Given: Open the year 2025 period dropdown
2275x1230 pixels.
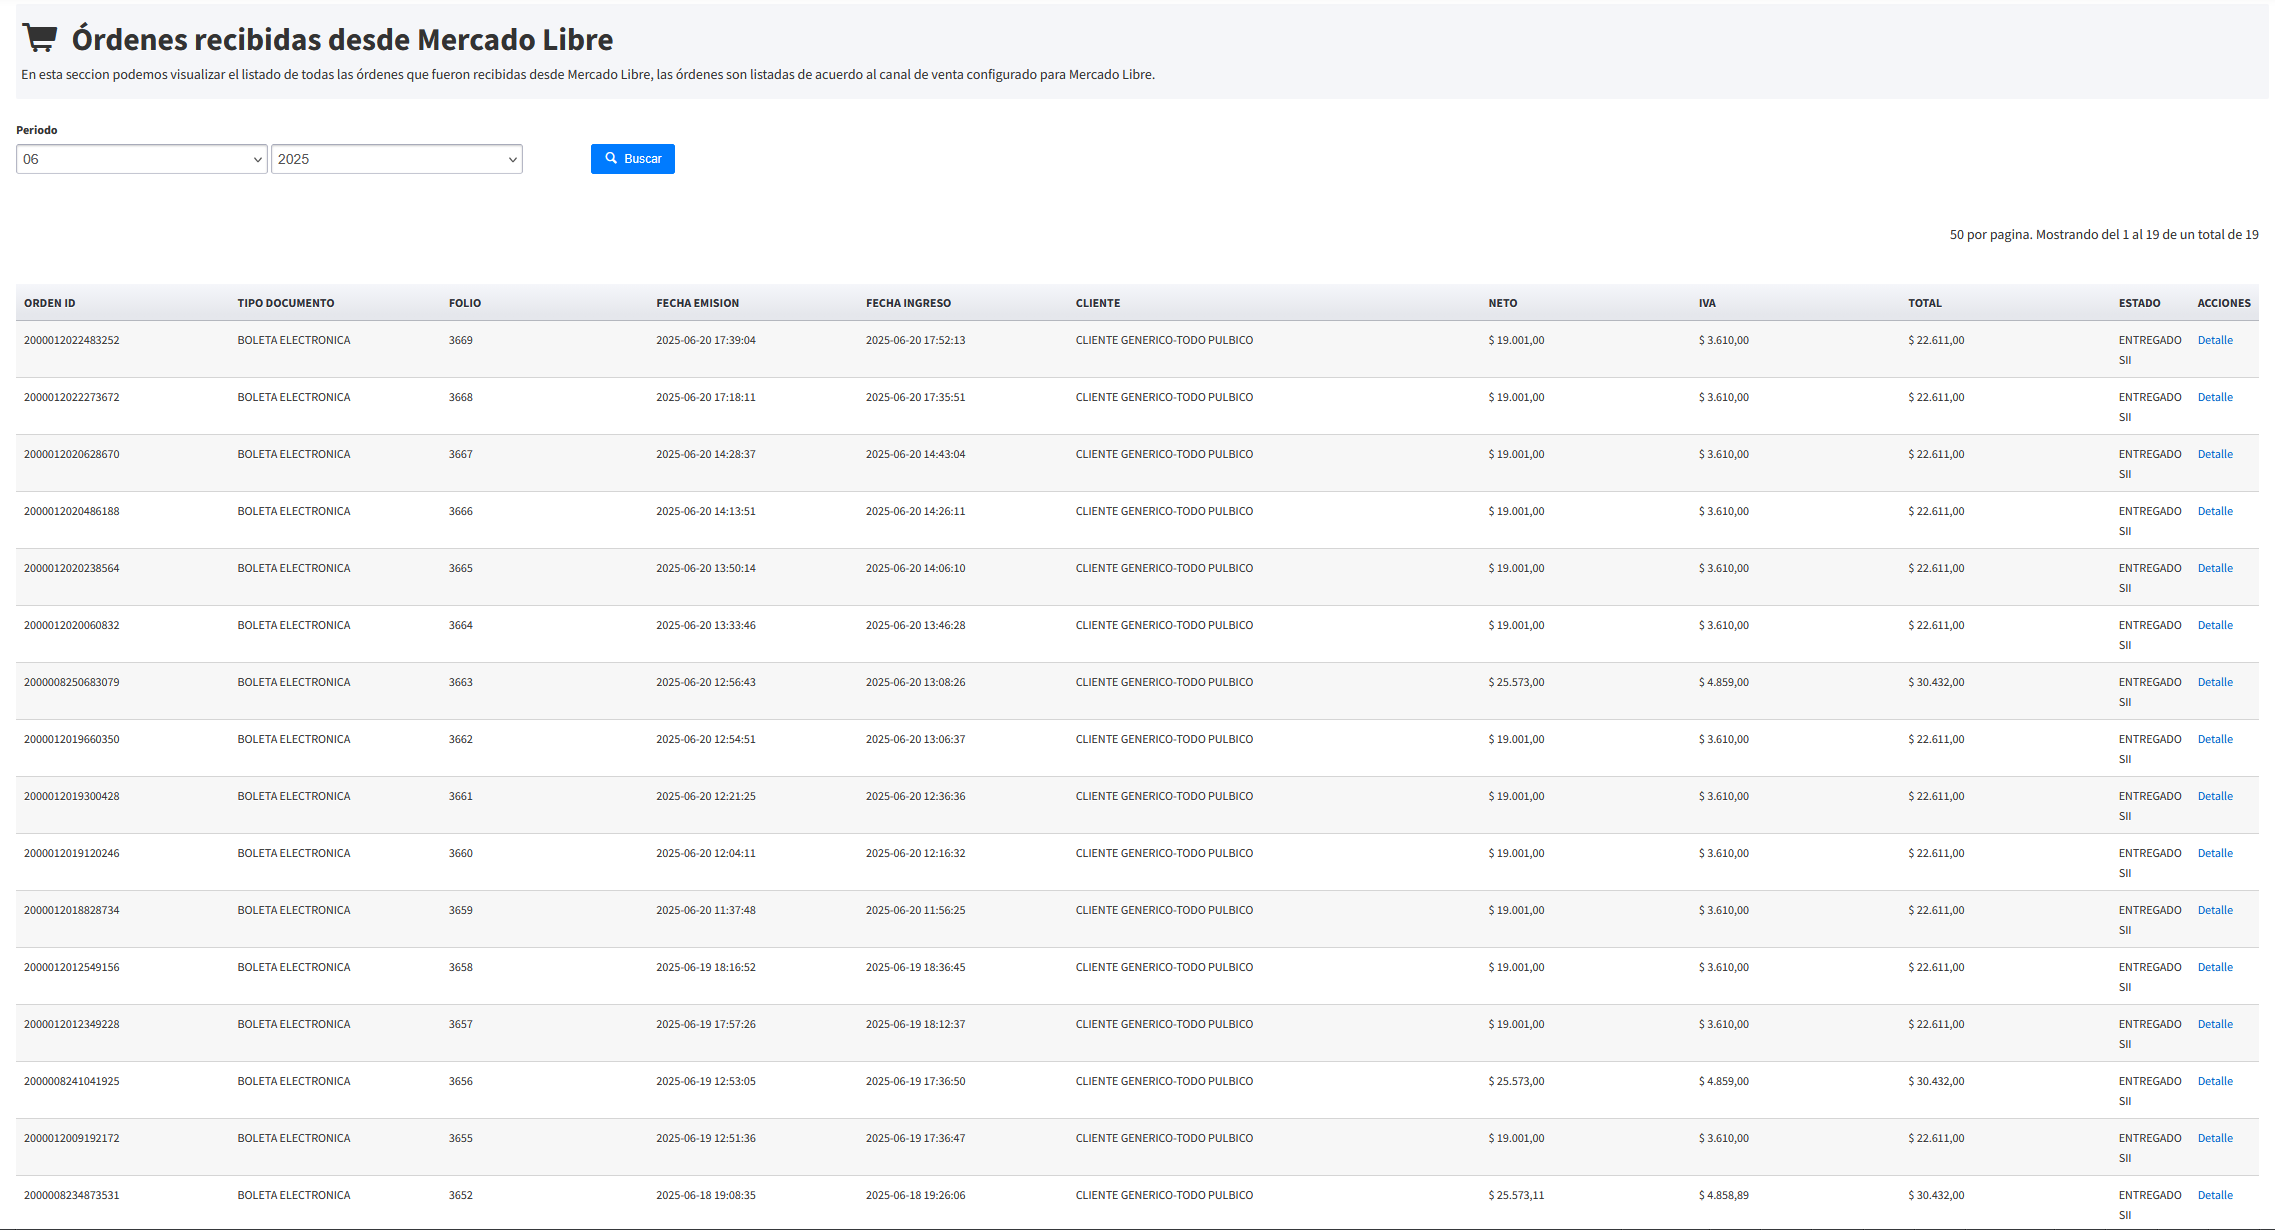Looking at the screenshot, I should tap(397, 159).
